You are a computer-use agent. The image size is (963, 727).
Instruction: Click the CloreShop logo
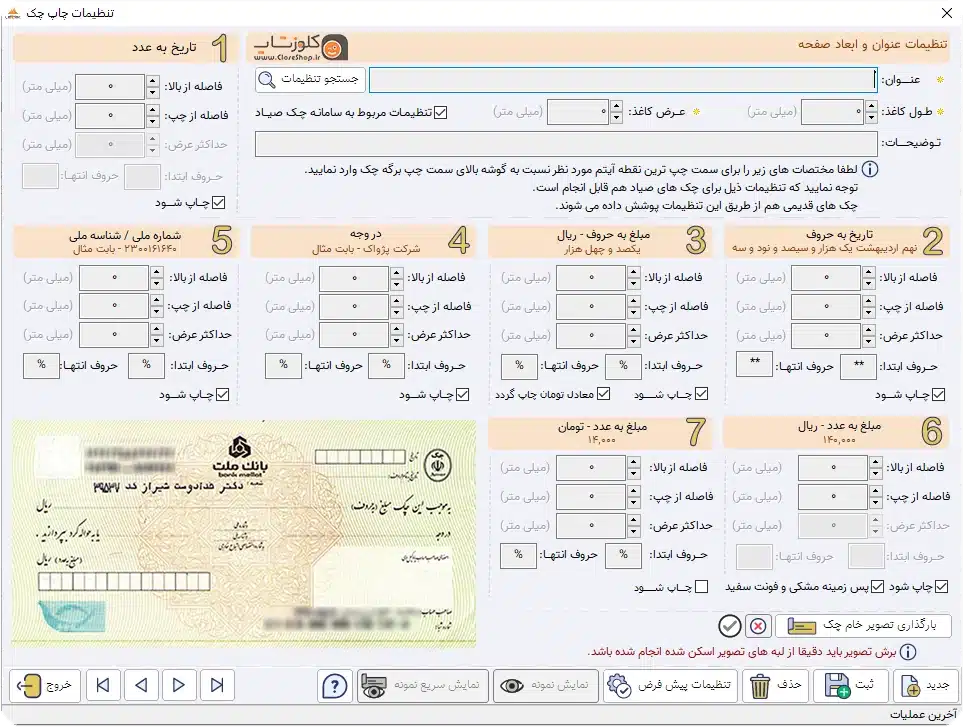click(x=301, y=47)
